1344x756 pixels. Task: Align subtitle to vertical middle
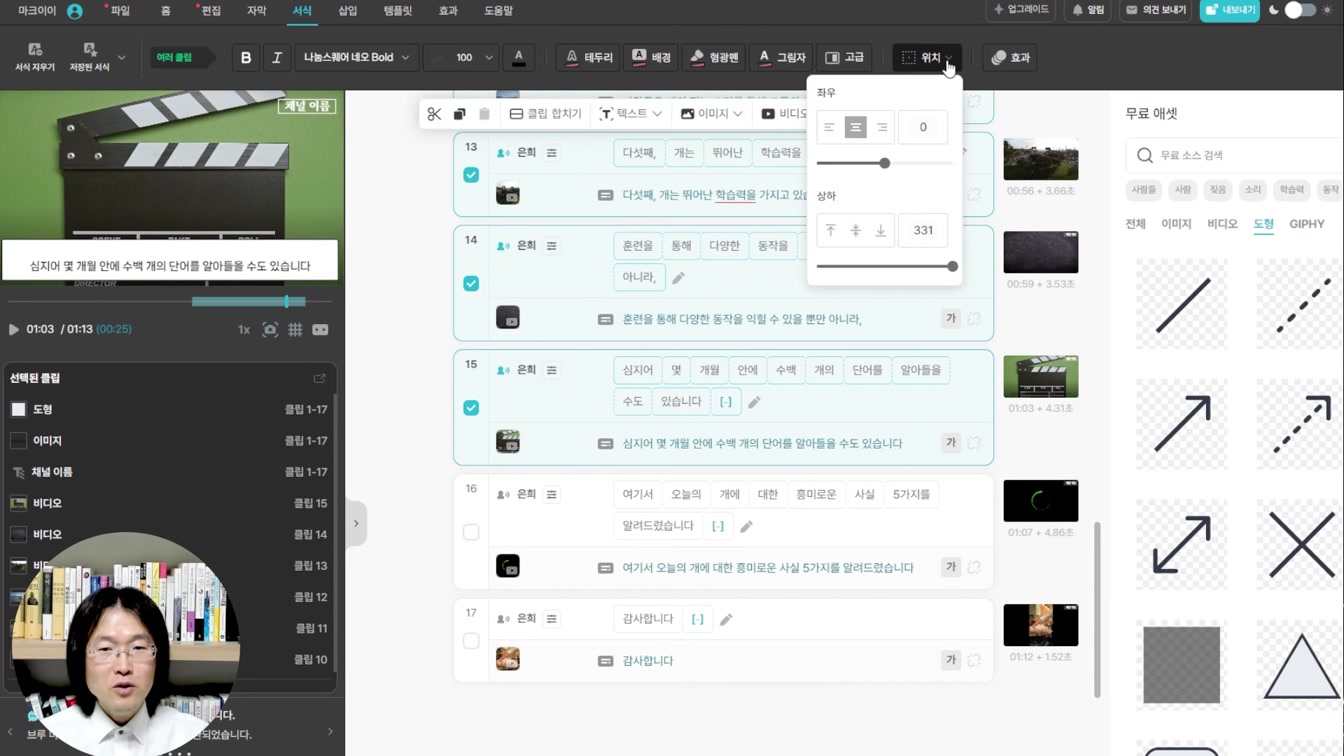coord(855,230)
